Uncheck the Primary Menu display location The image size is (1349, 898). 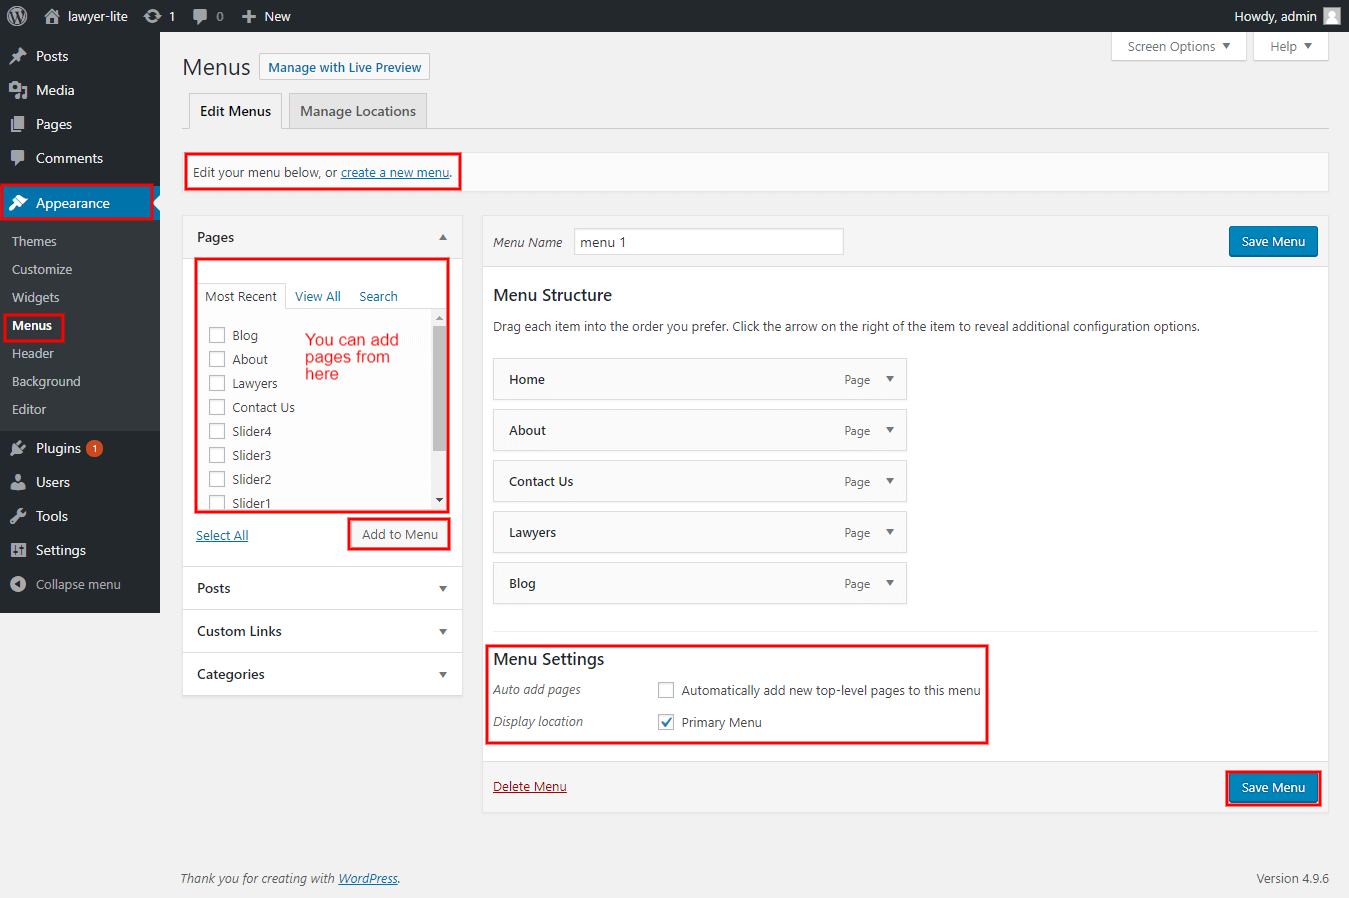666,722
